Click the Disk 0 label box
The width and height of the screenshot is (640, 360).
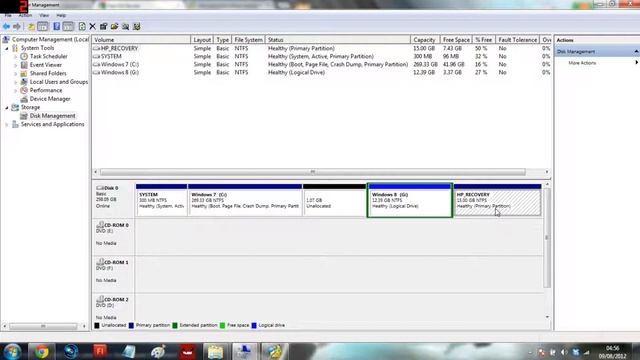point(114,200)
